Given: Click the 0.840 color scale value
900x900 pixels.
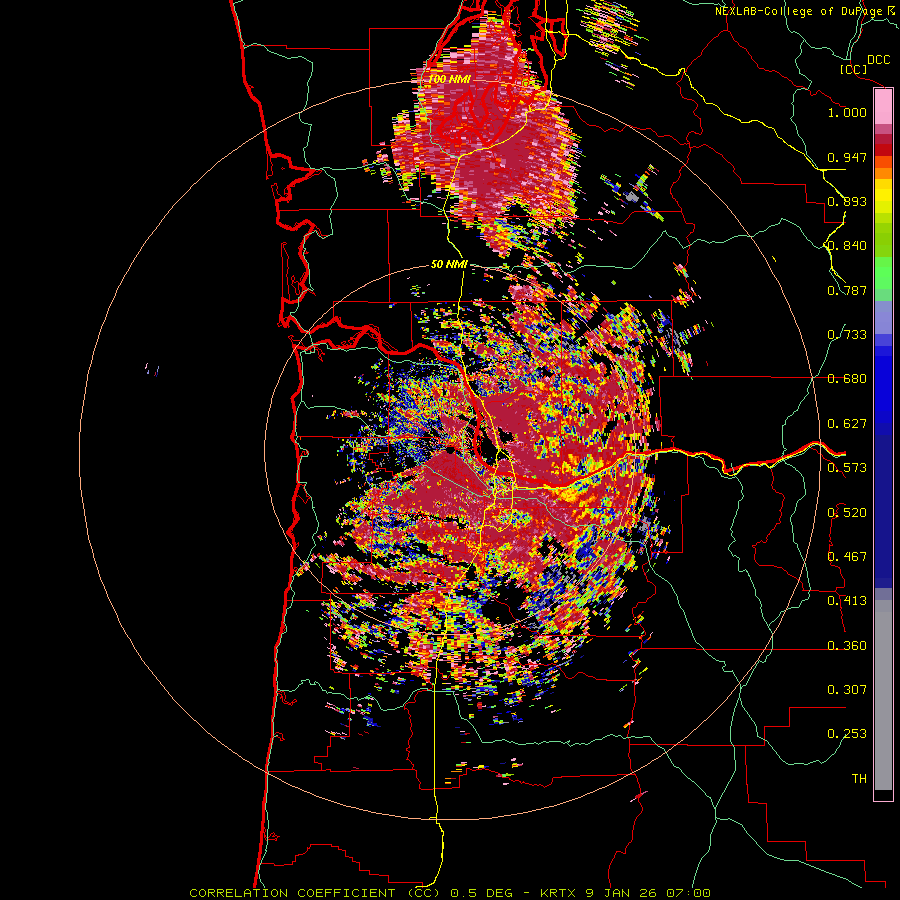Looking at the screenshot, I should (847, 246).
